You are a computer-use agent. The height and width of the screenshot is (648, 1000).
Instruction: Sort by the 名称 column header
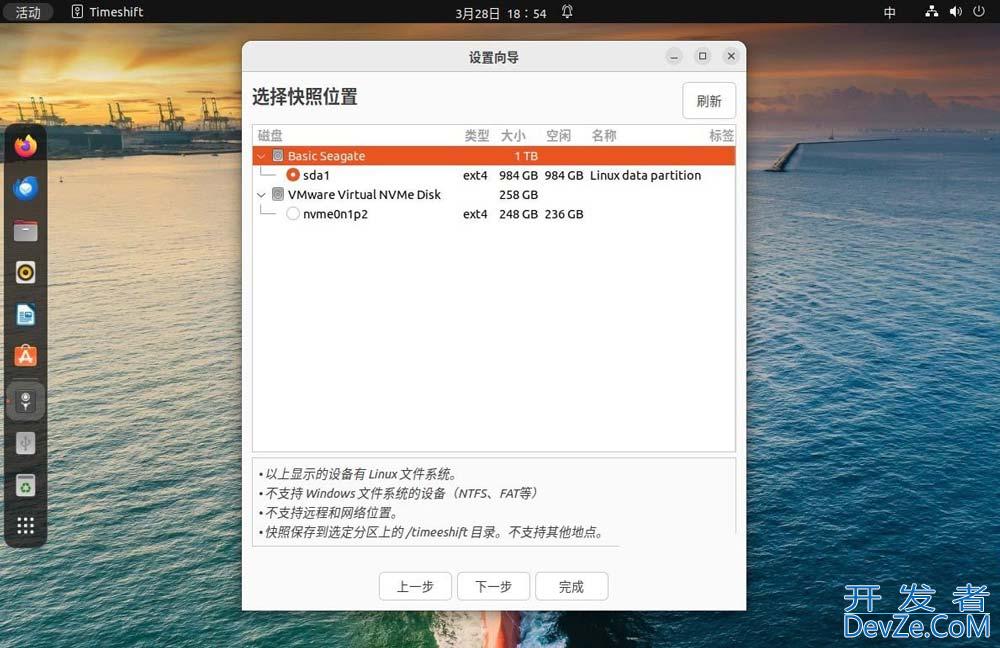pyautogui.click(x=603, y=135)
